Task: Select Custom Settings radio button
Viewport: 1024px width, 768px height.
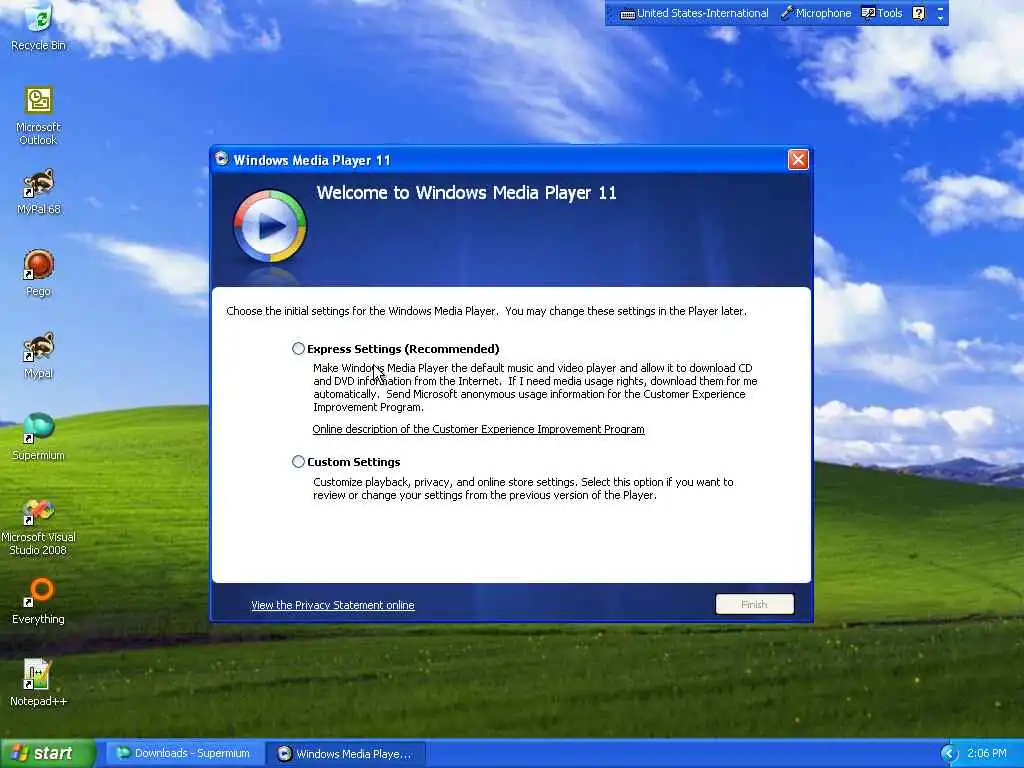Action: tap(298, 462)
